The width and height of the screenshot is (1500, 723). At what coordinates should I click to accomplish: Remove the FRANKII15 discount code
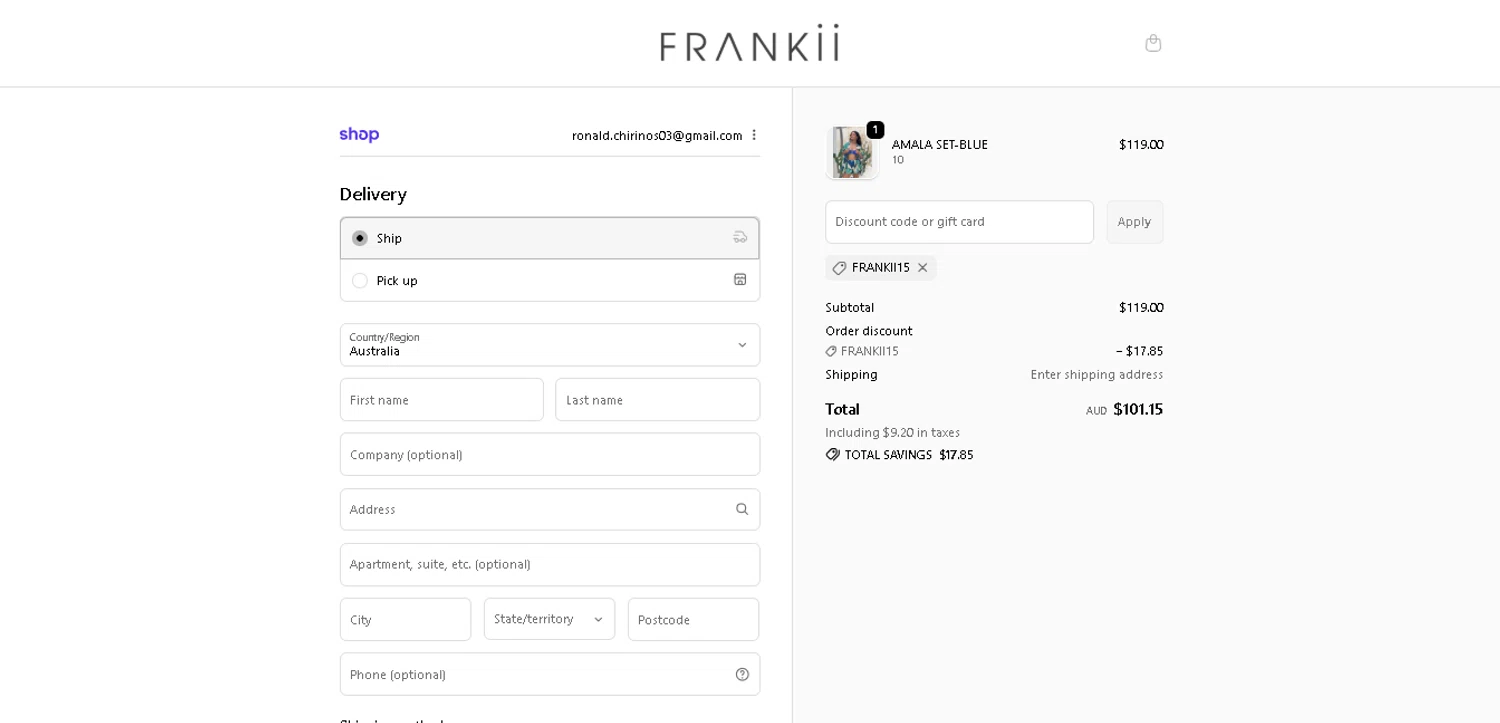click(923, 268)
